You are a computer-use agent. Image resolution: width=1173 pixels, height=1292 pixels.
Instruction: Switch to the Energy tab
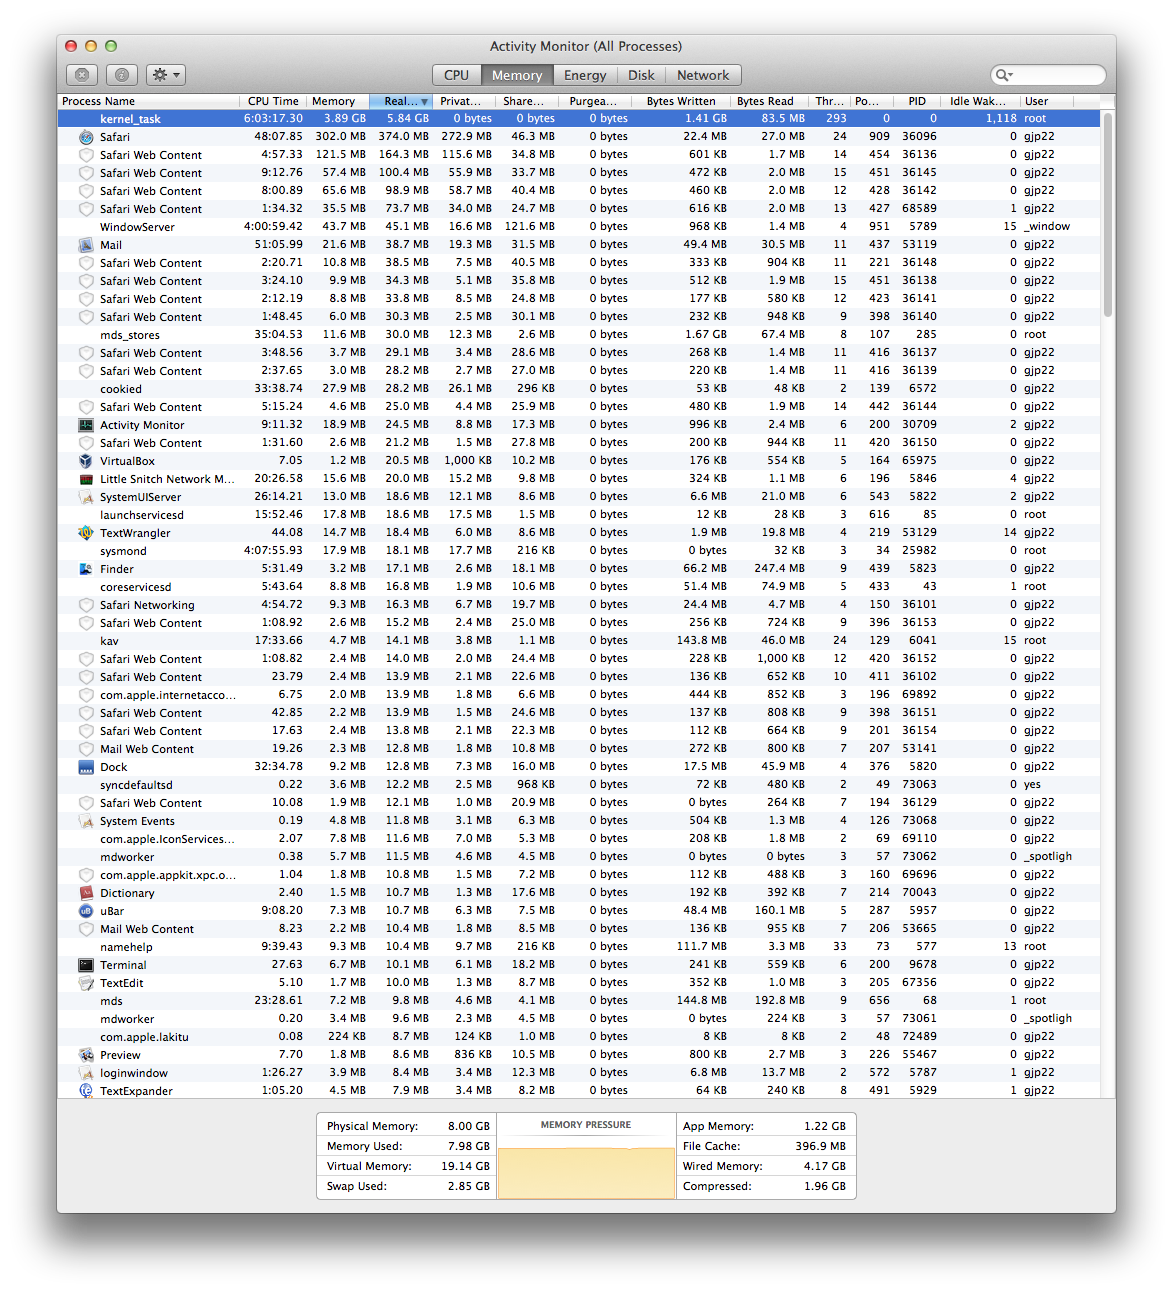pos(585,75)
